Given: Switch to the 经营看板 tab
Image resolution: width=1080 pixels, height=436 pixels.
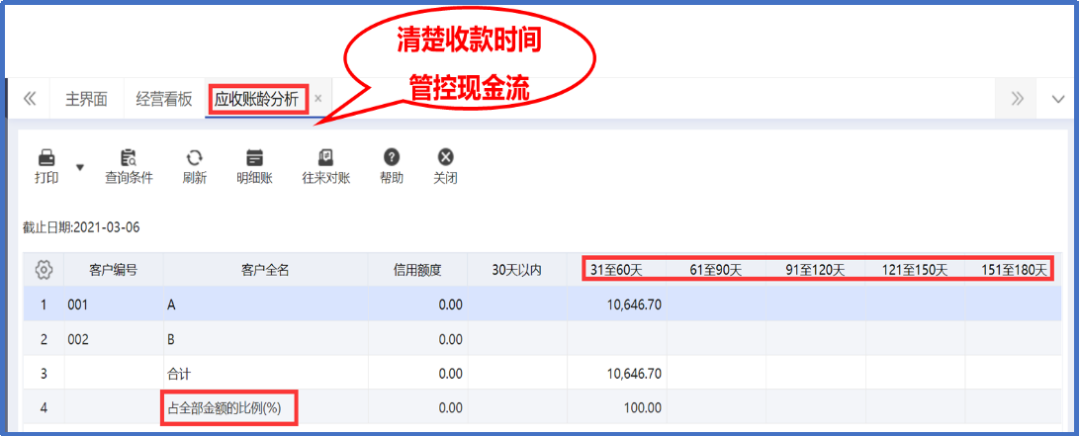Looking at the screenshot, I should point(164,100).
